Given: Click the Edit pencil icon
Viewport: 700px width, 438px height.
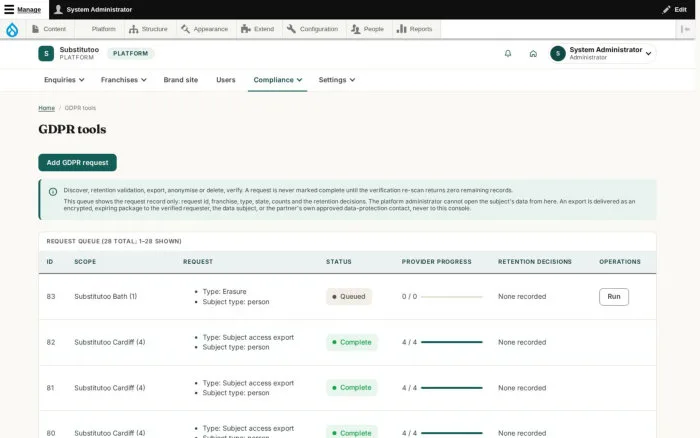Looking at the screenshot, I should point(666,9).
